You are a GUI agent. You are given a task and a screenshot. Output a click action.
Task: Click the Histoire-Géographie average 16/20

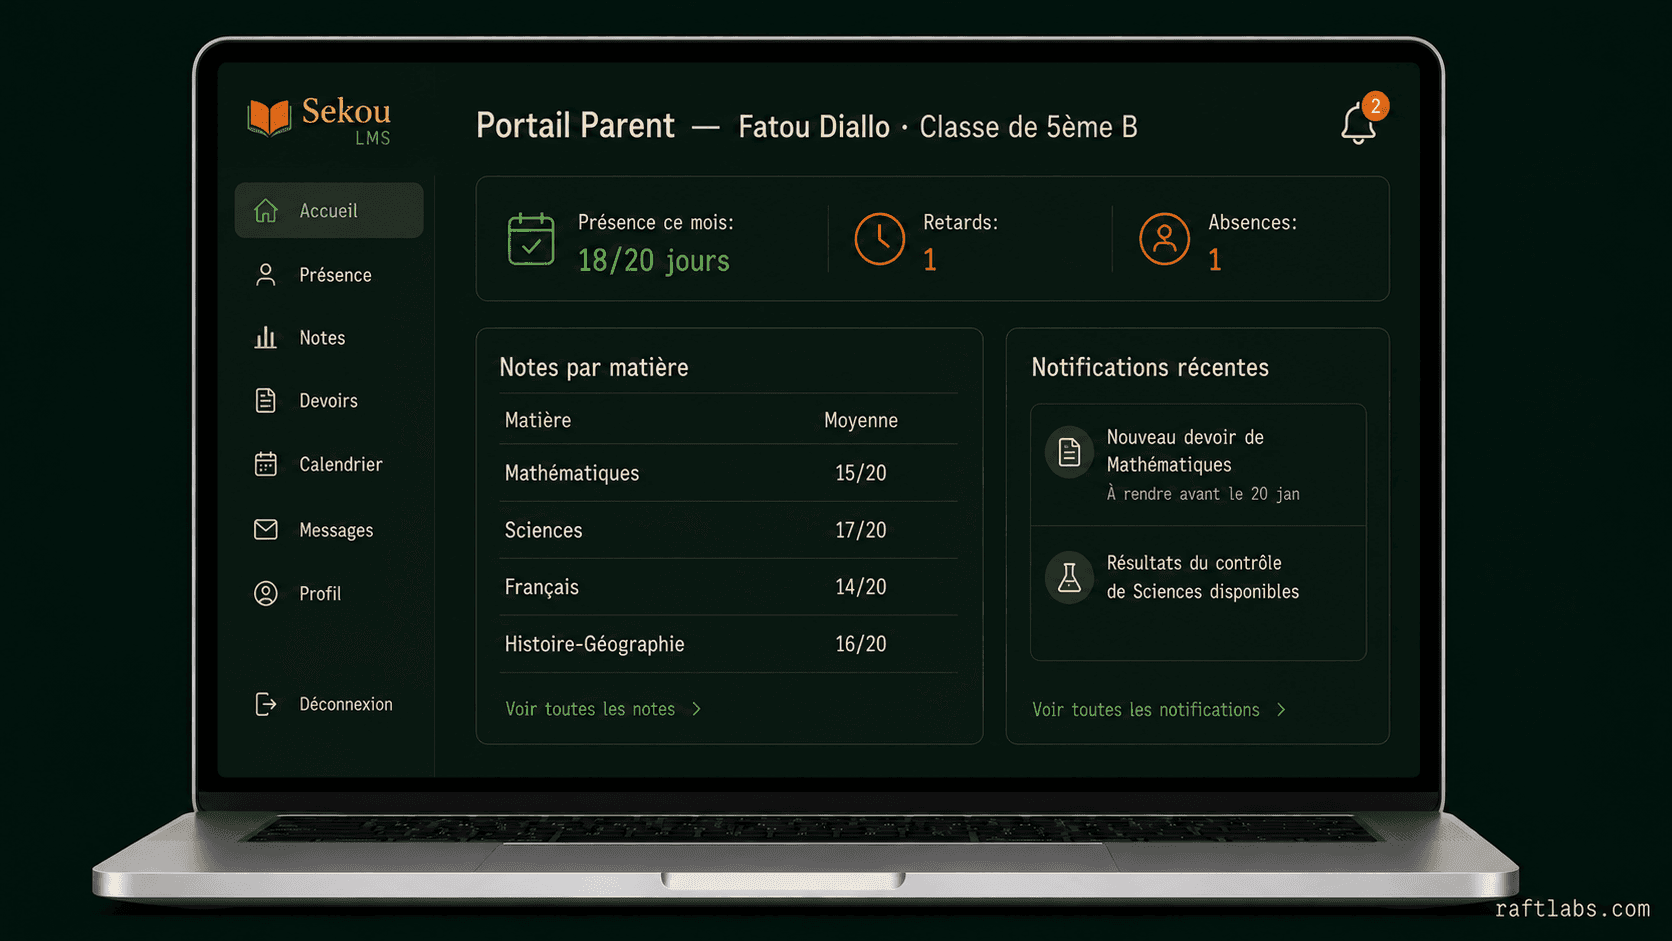pos(861,644)
